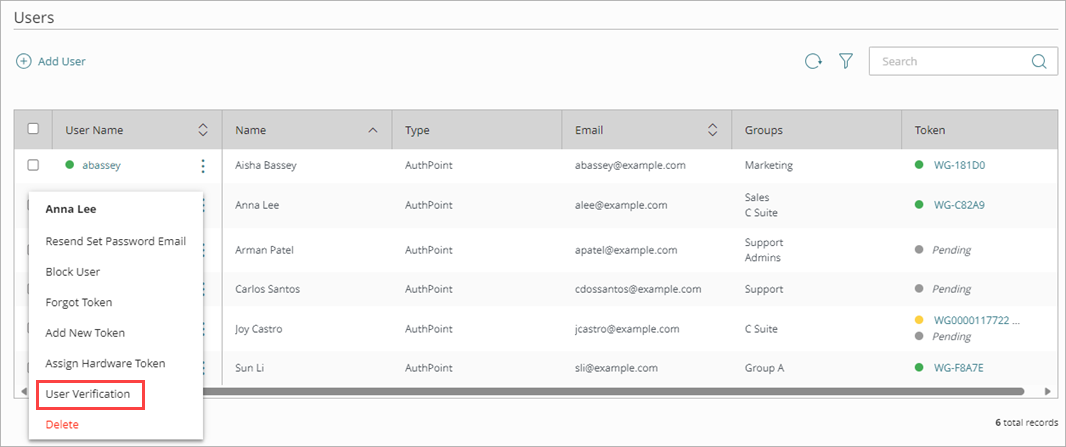
Task: Click the green token status dot for WG-181D0
Action: point(919,164)
